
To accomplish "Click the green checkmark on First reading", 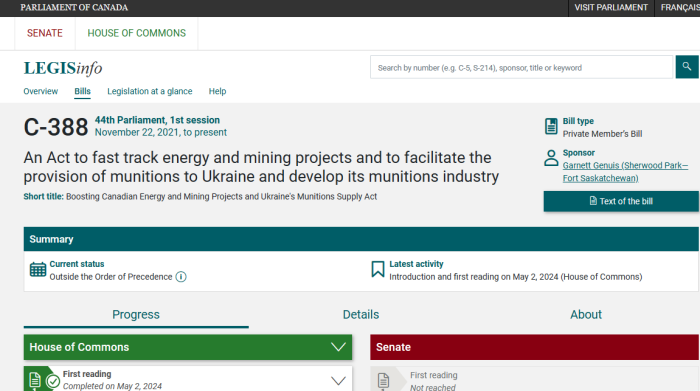I will [x=53, y=381].
